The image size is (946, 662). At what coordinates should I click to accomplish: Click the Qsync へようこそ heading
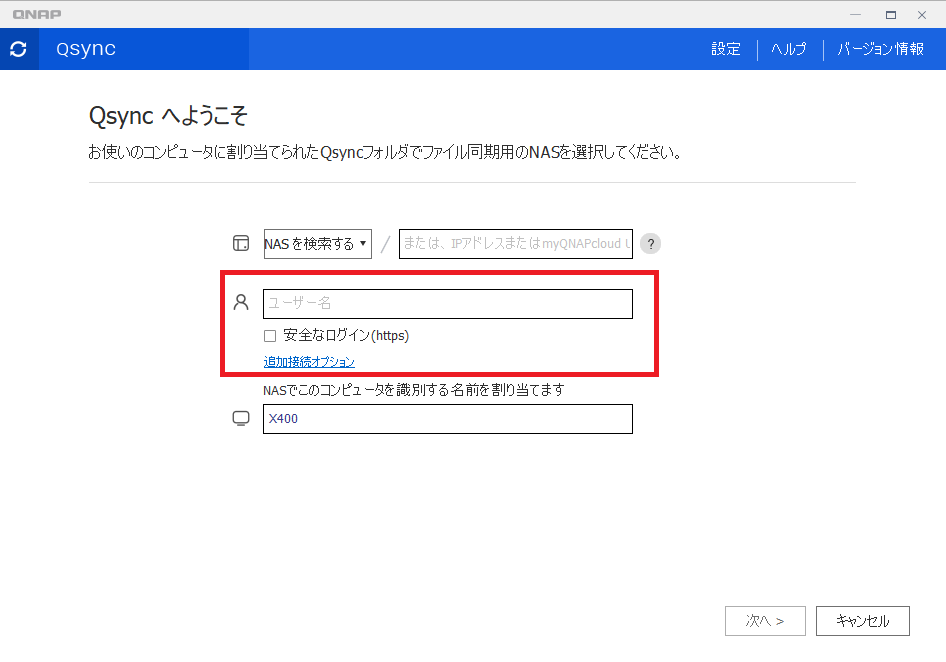tap(168, 115)
